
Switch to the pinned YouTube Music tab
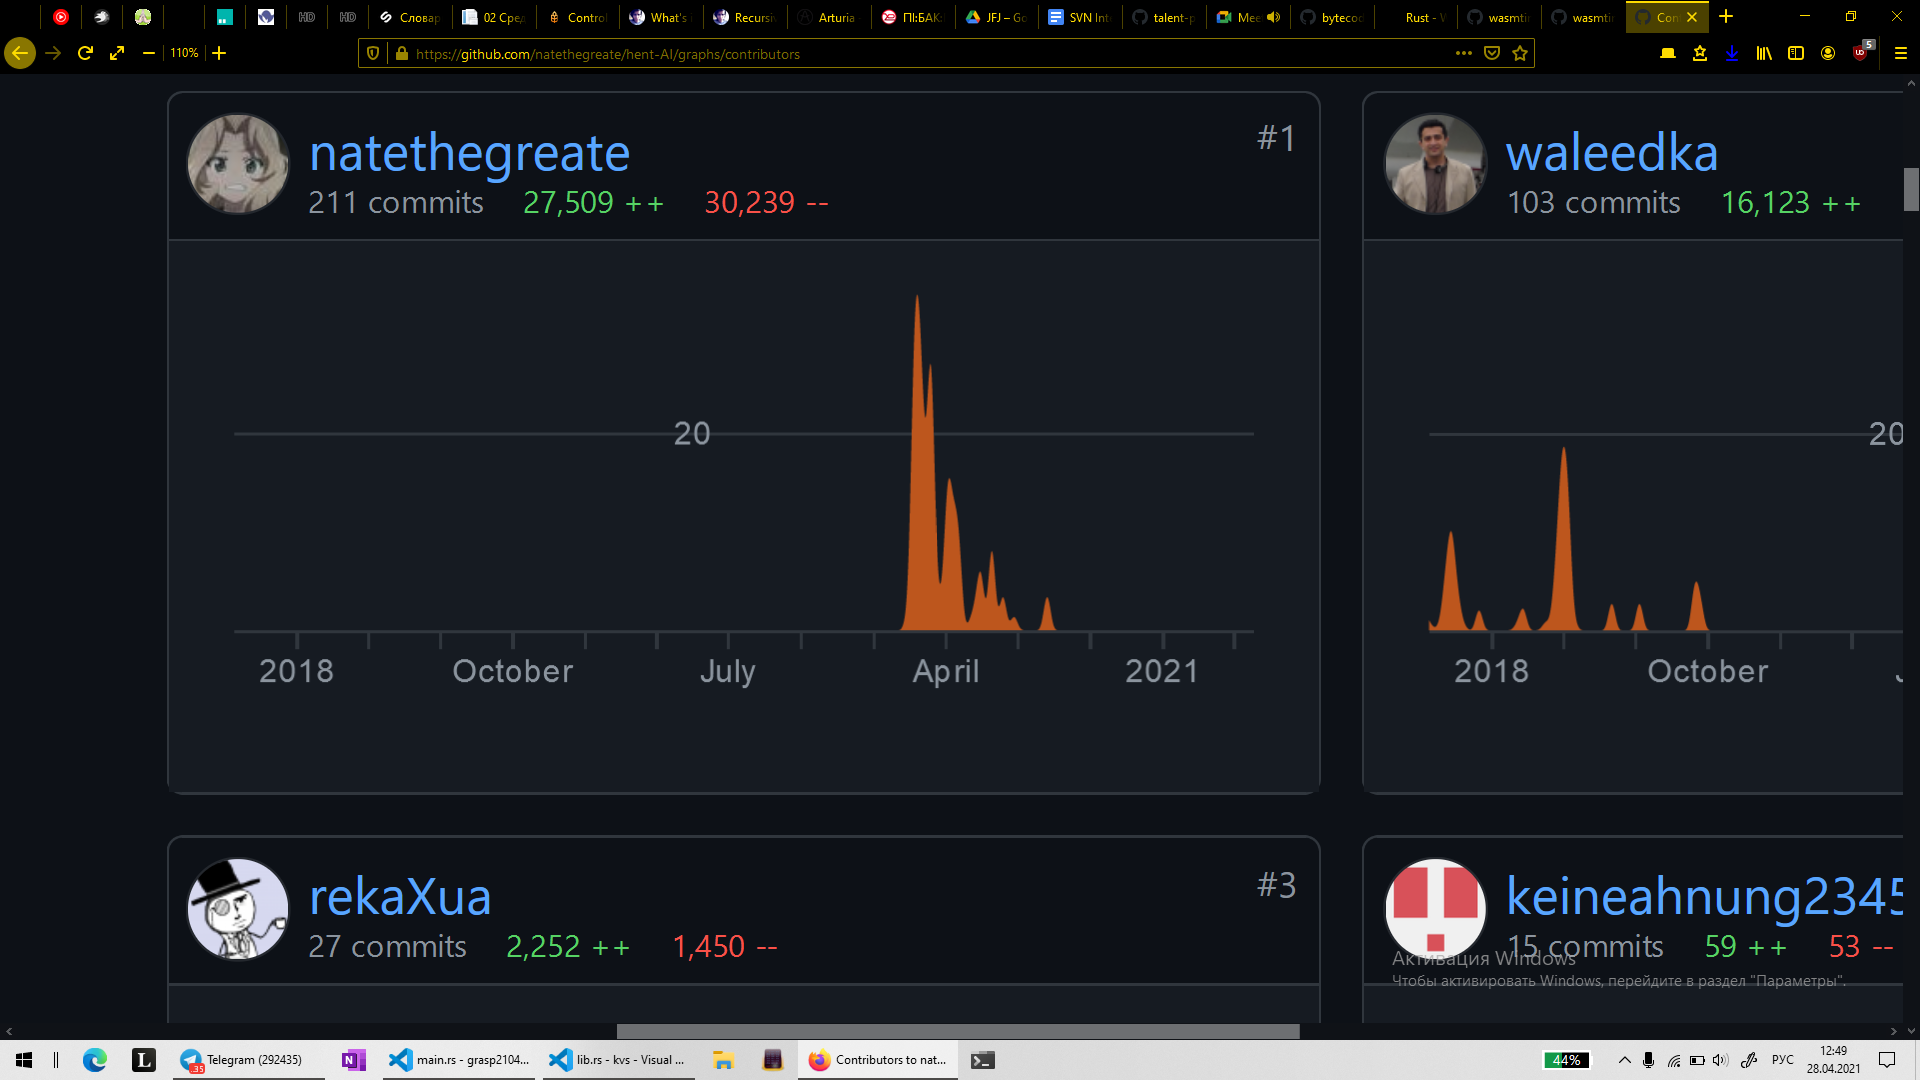coord(61,17)
